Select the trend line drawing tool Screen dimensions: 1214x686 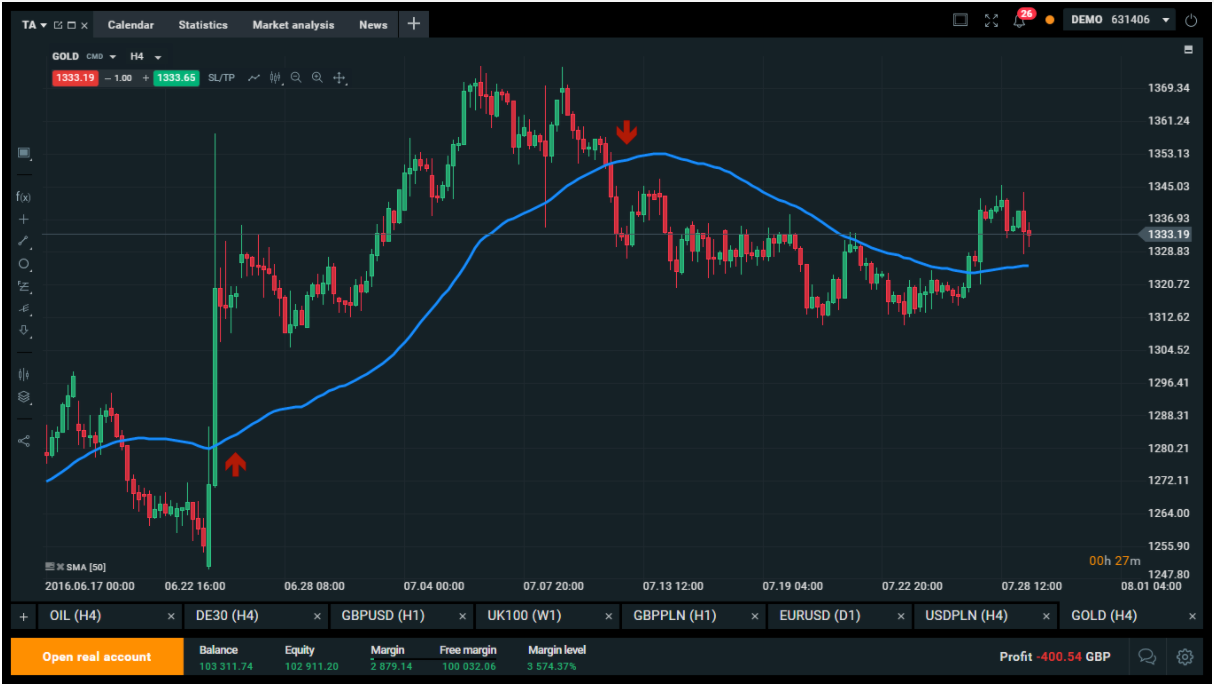[24, 241]
